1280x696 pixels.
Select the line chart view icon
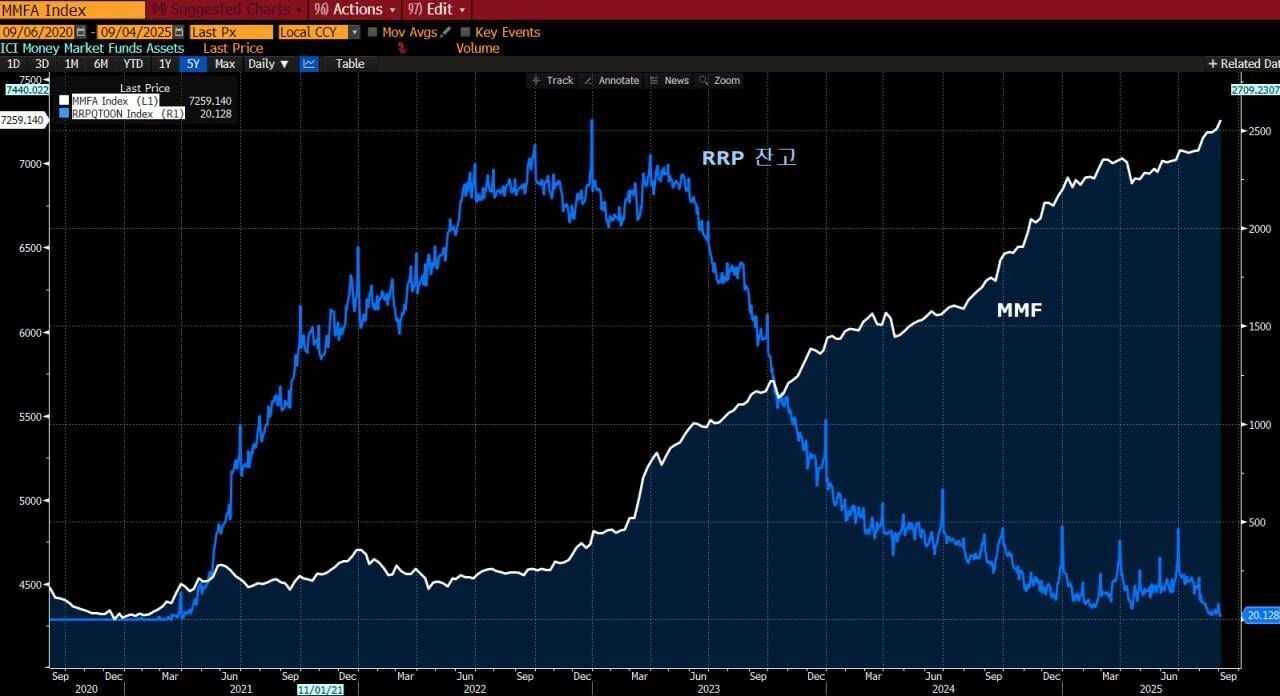(309, 64)
